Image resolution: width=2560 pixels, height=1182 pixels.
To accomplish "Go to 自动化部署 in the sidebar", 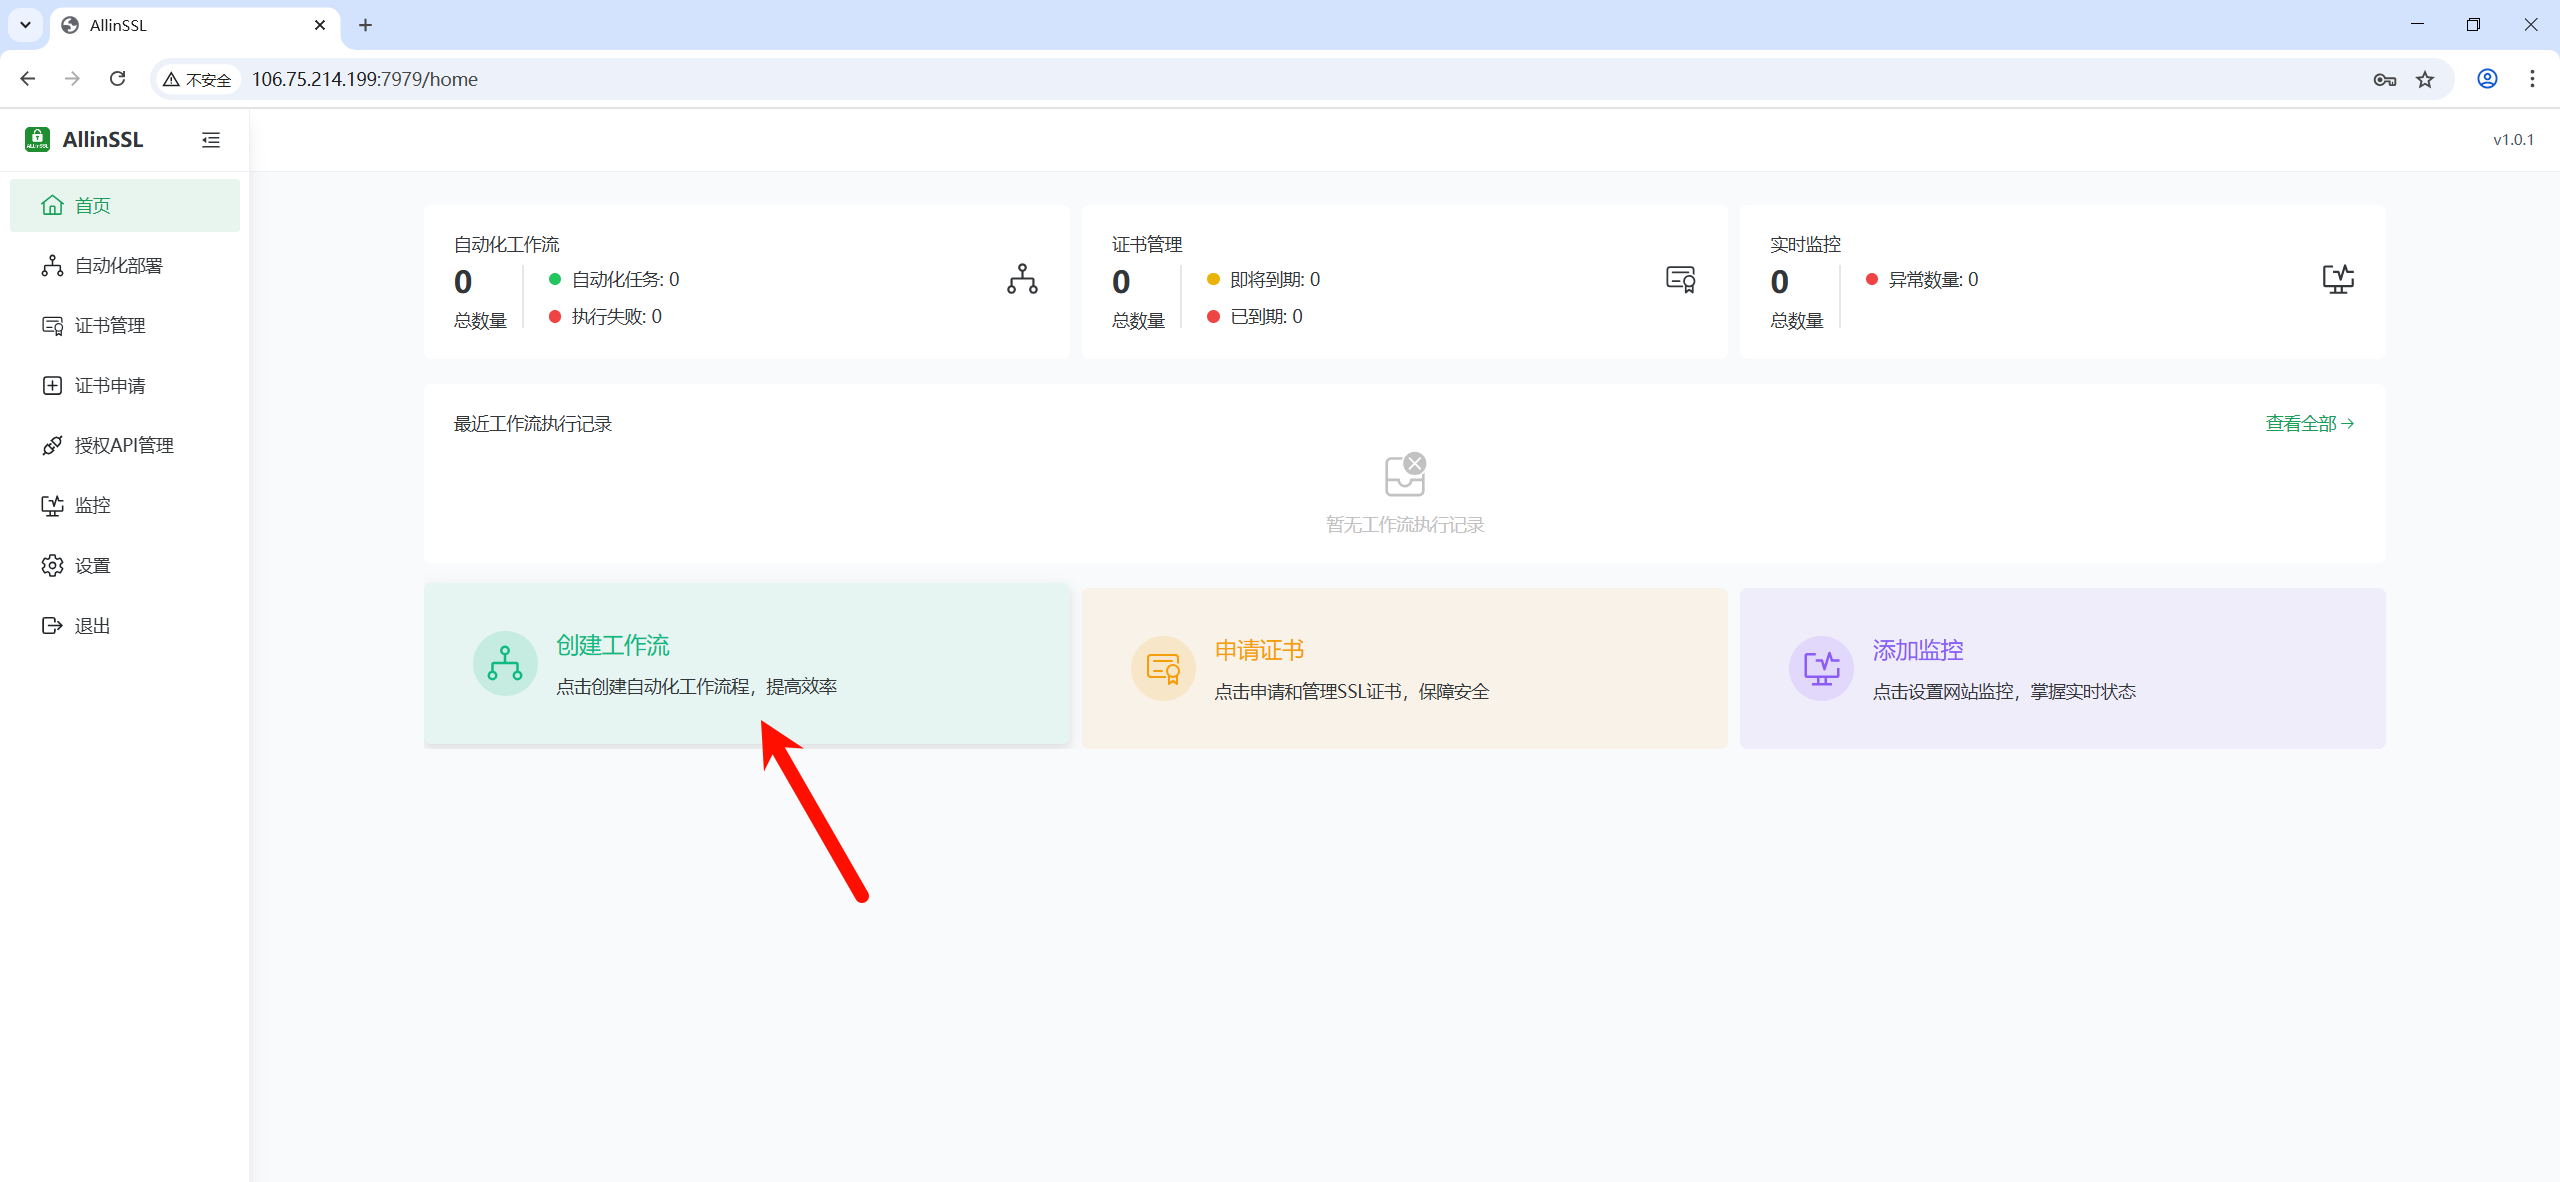I will [125, 265].
